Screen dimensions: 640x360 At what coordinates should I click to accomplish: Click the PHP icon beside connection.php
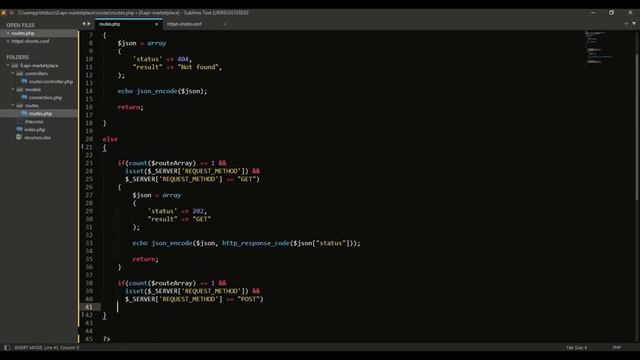tap(24, 98)
